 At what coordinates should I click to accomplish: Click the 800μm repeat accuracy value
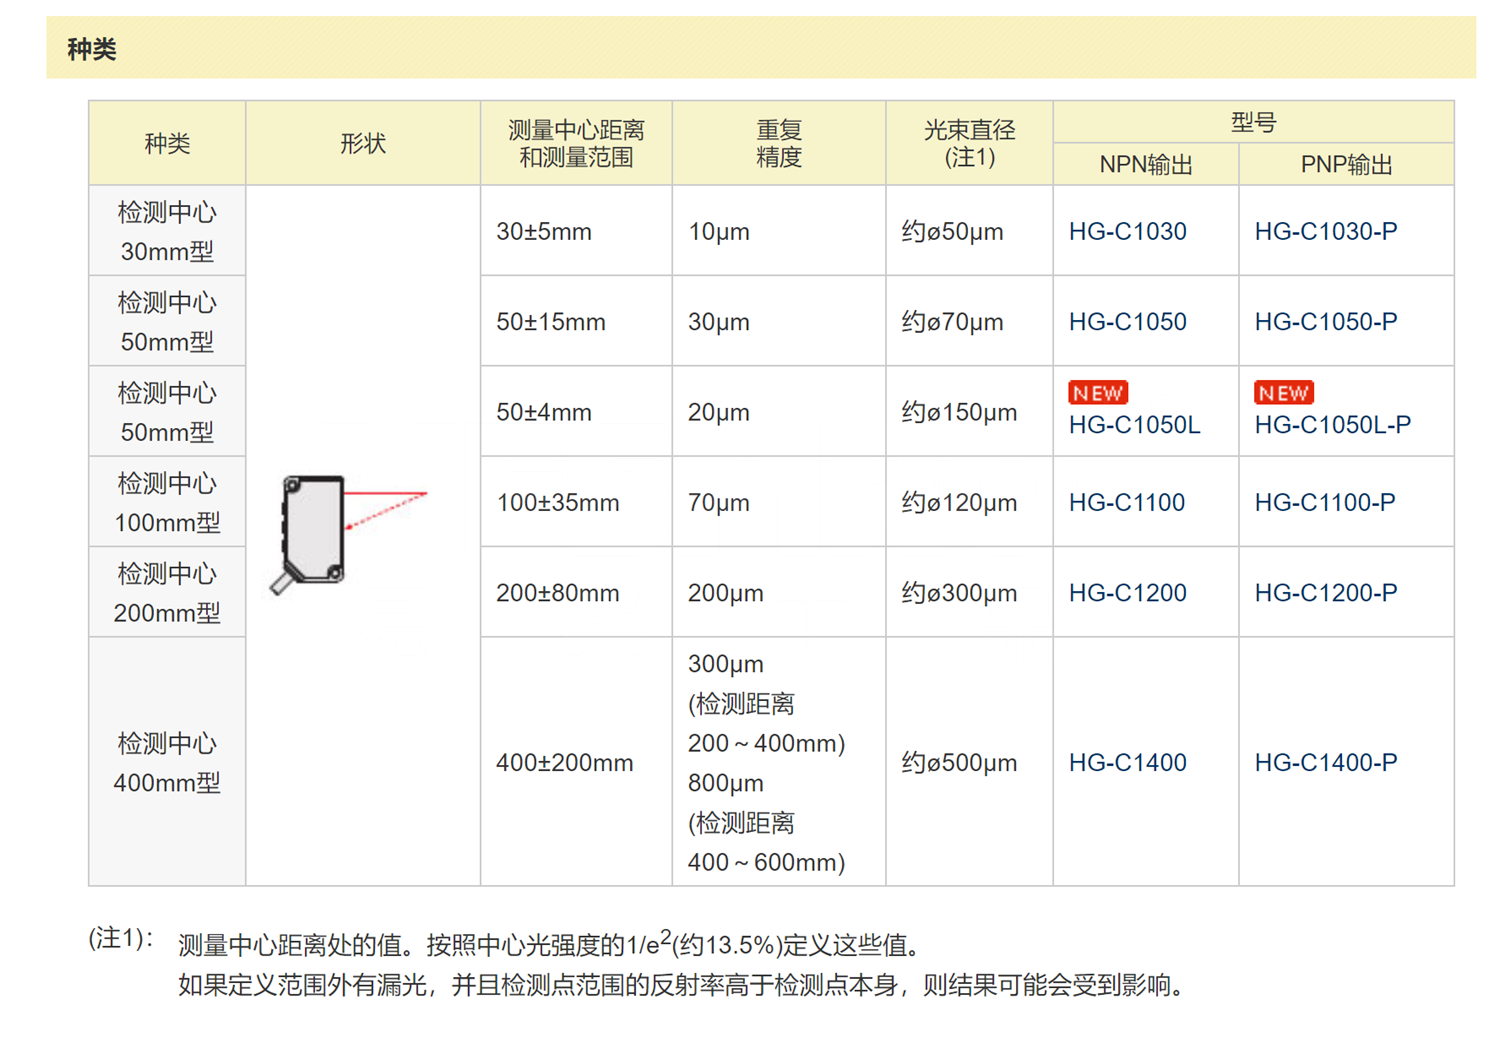coord(726,783)
